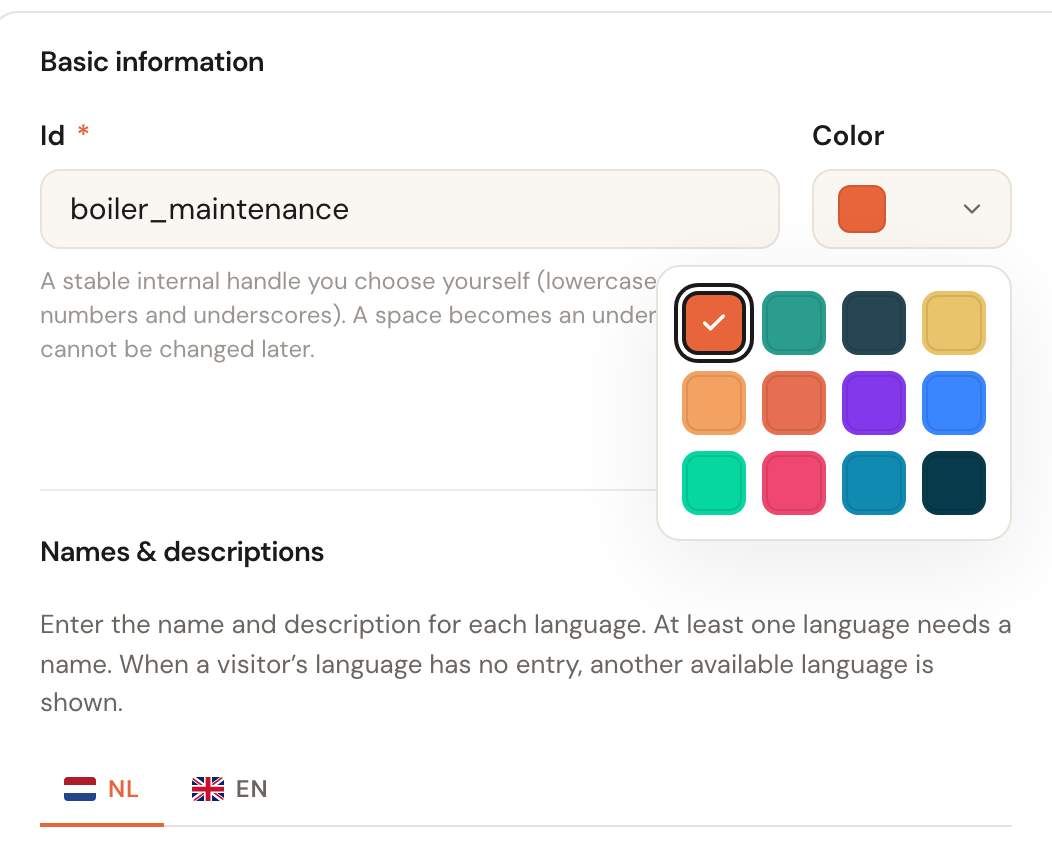Choose the dark slate color swatch
The height and width of the screenshot is (868, 1052).
click(874, 323)
